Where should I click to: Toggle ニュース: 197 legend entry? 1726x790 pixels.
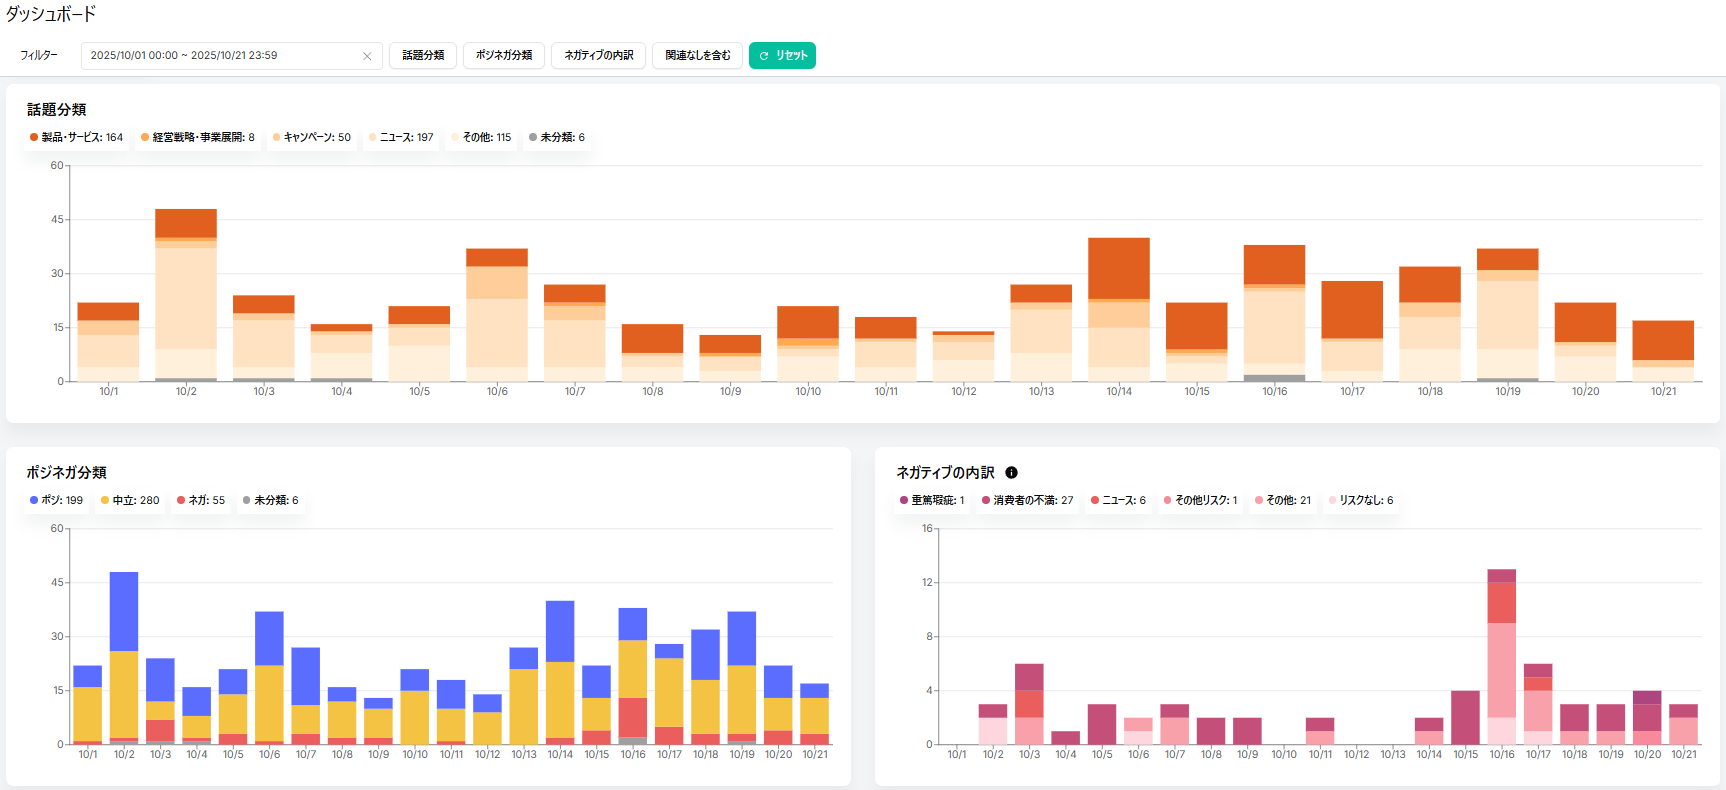[401, 138]
